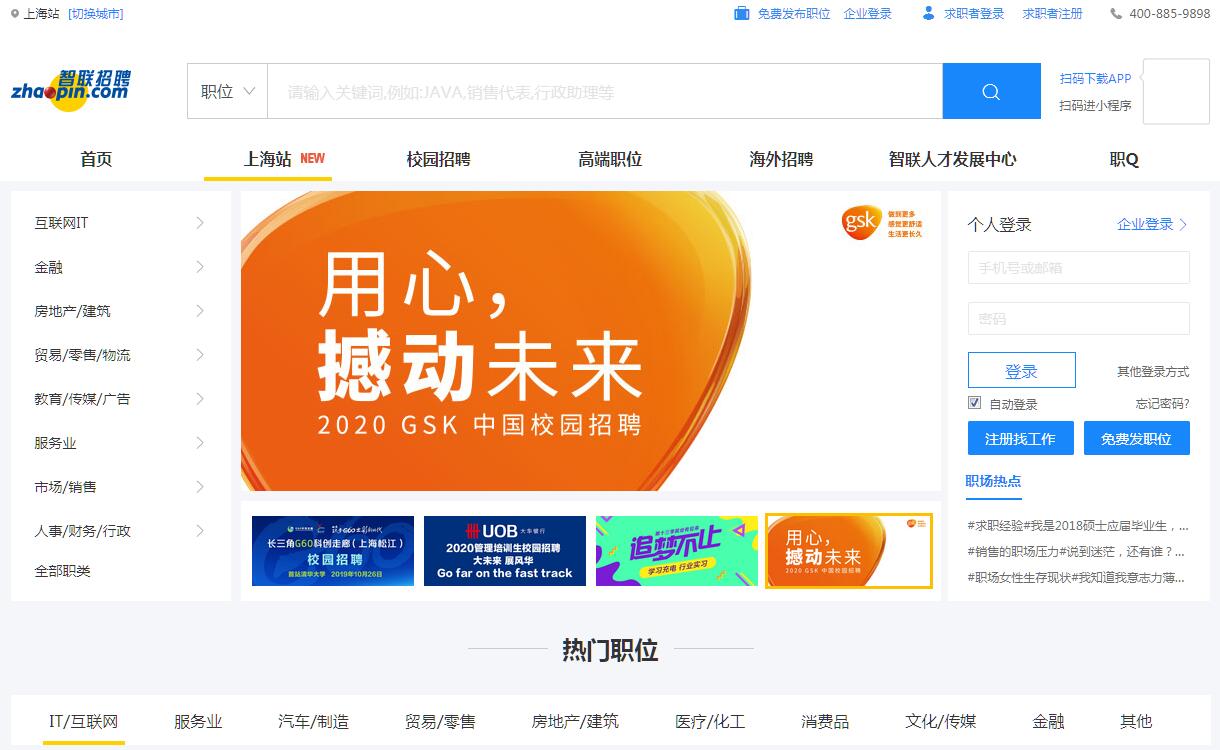Image resolution: width=1220 pixels, height=750 pixels.
Task: Open the 校园招聘 navigation tab
Action: (x=438, y=159)
